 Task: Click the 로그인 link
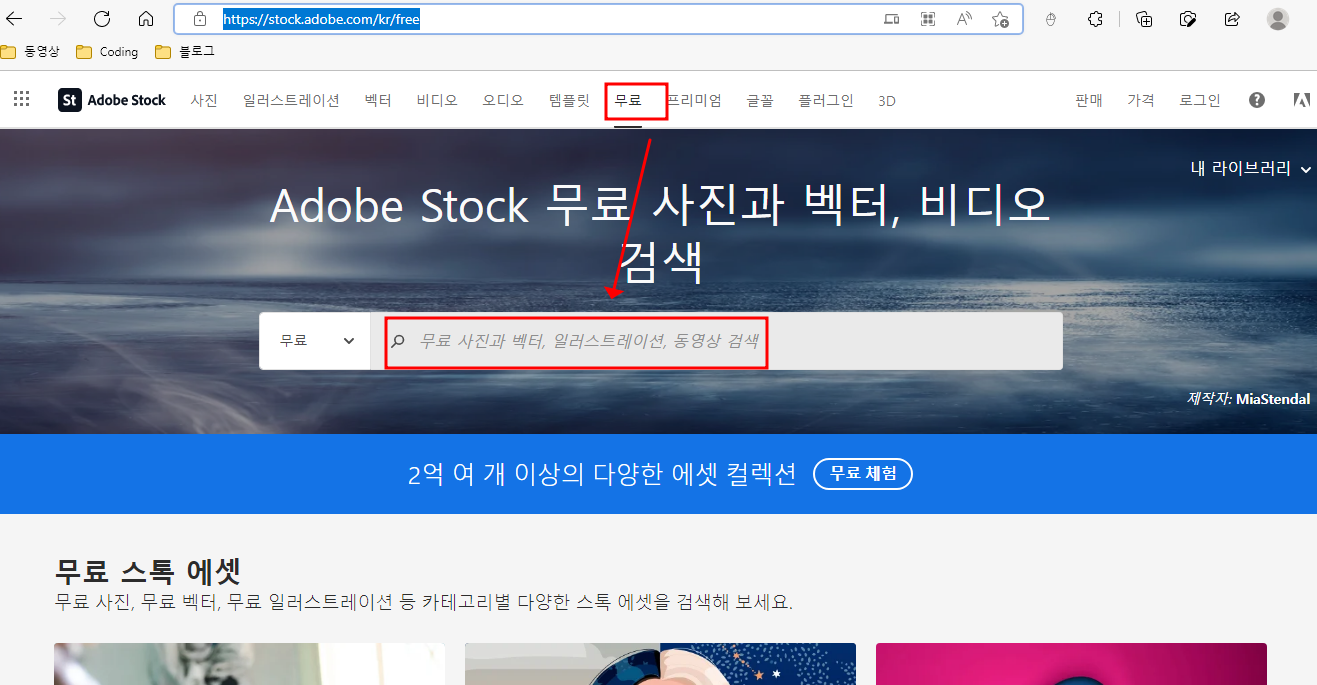pos(1200,100)
